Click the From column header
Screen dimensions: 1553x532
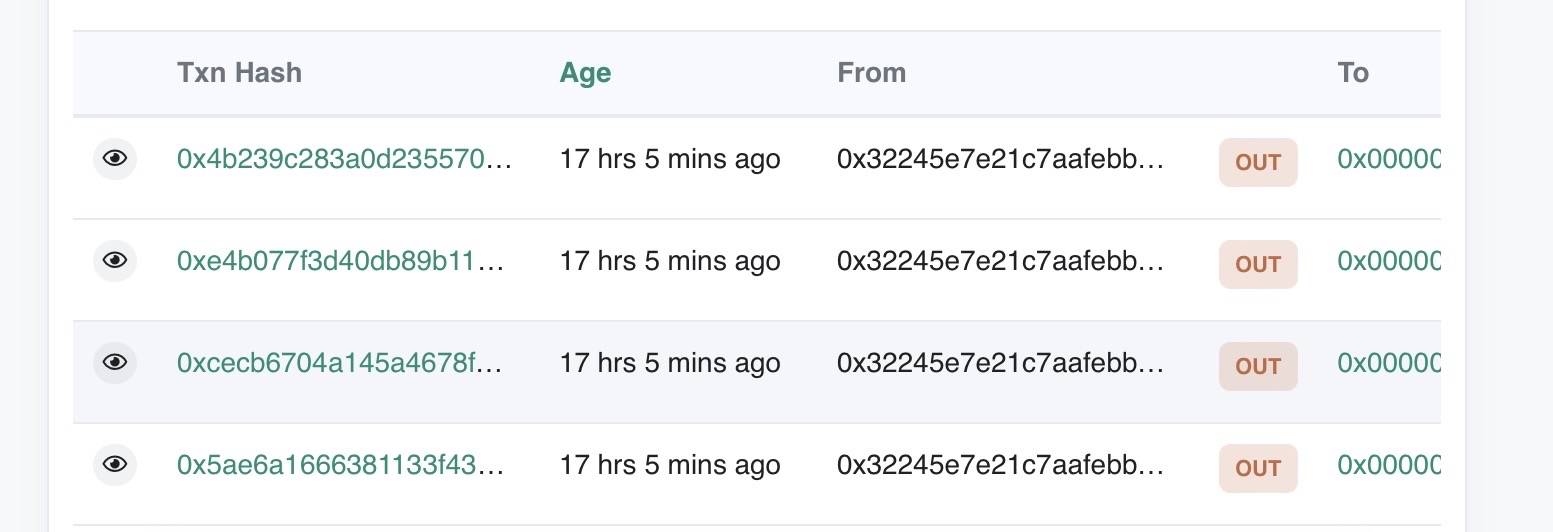(x=871, y=73)
